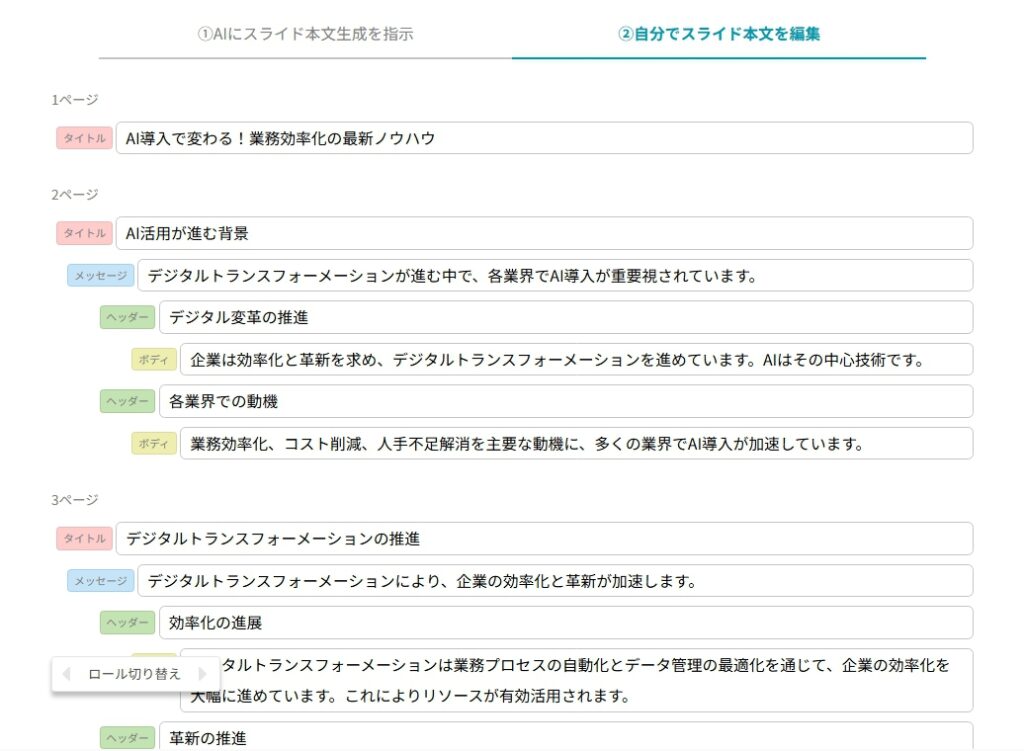Click the メッセージ tag on page 2
Image resolution: width=1024 pixels, height=751 pixels.
pyautogui.click(x=100, y=275)
